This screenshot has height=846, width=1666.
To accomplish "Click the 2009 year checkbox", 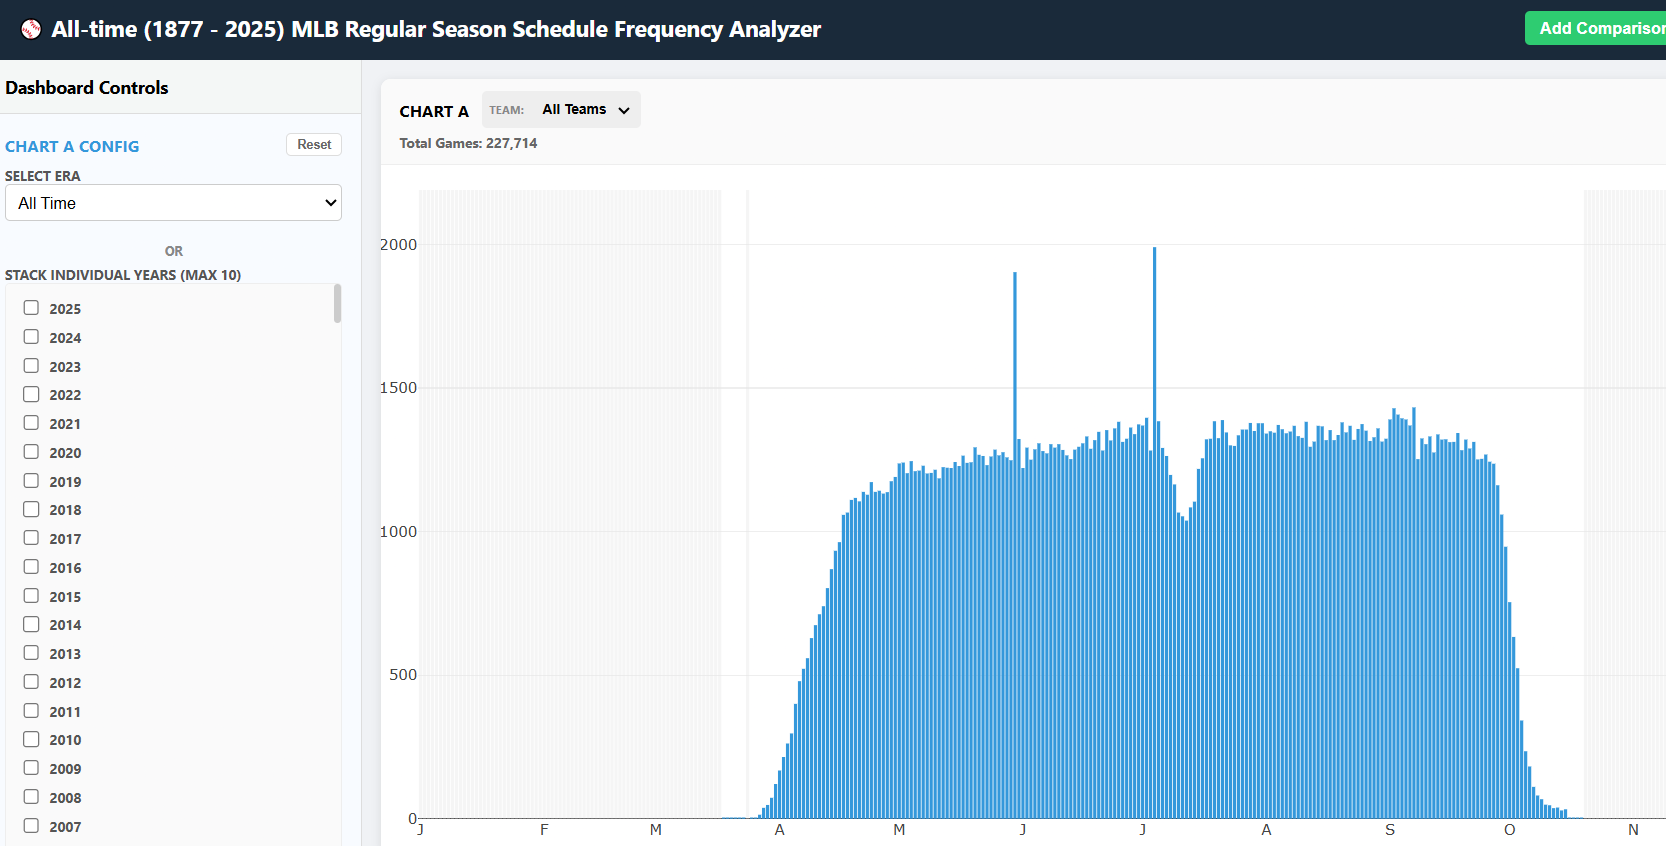I will [x=32, y=768].
